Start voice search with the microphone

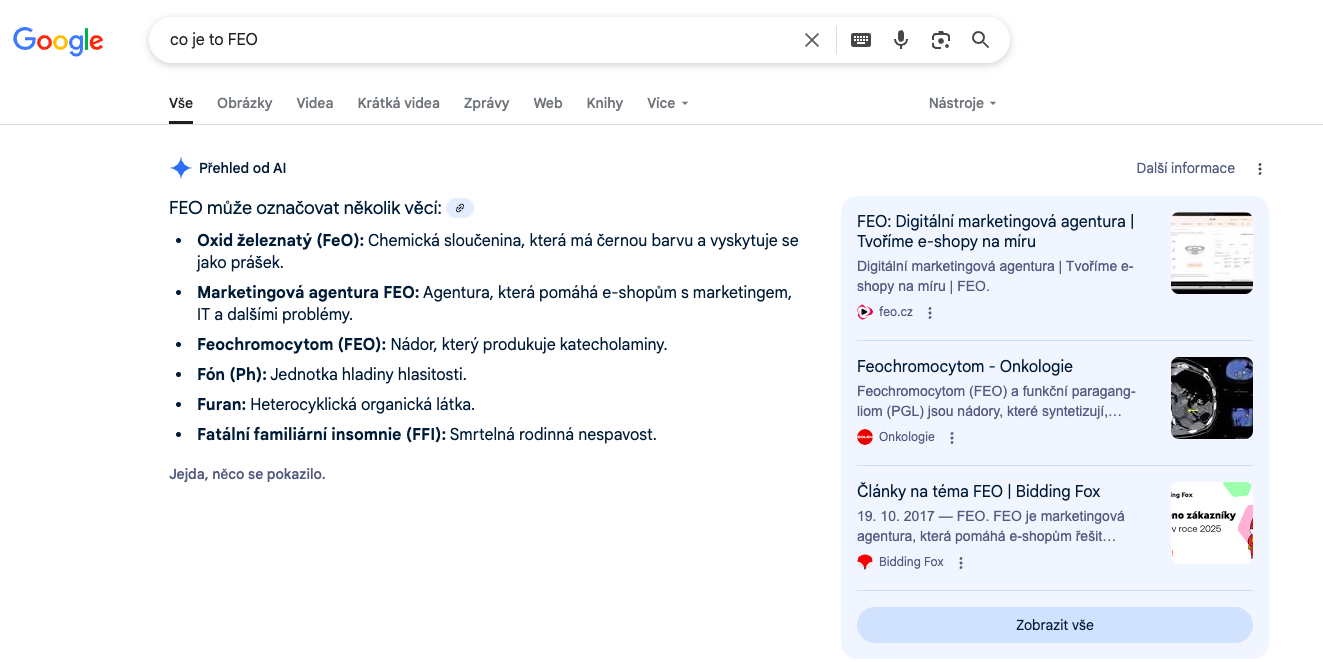pyautogui.click(x=901, y=40)
